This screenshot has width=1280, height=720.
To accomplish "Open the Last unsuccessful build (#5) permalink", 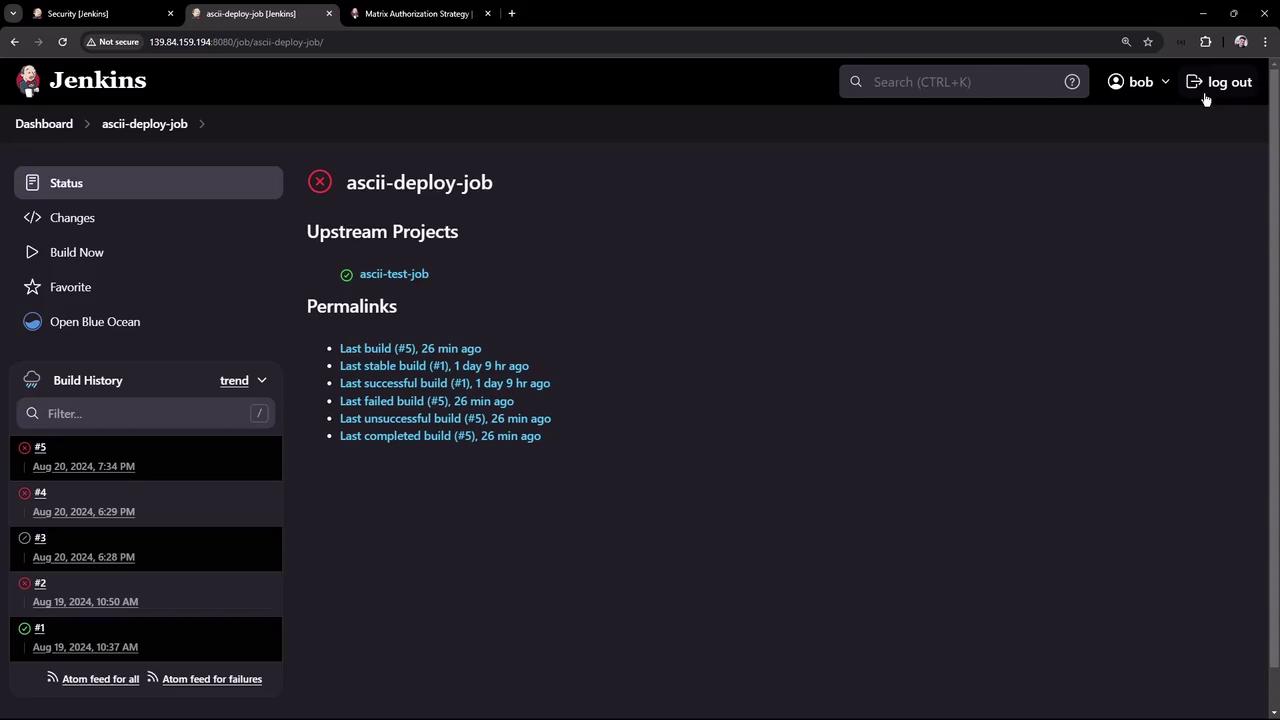I will pyautogui.click(x=445, y=419).
